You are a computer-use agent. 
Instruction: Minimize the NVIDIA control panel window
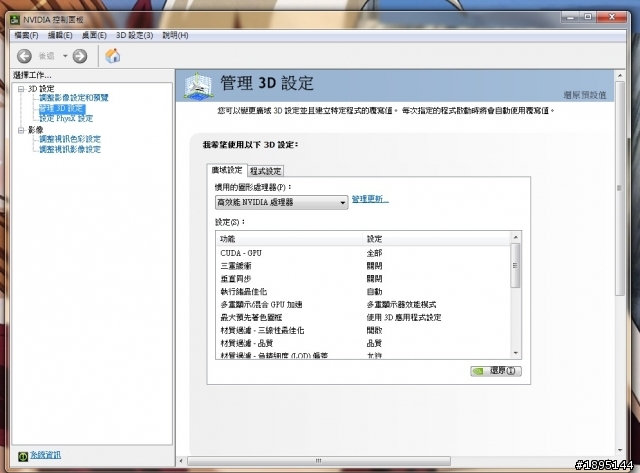click(571, 17)
